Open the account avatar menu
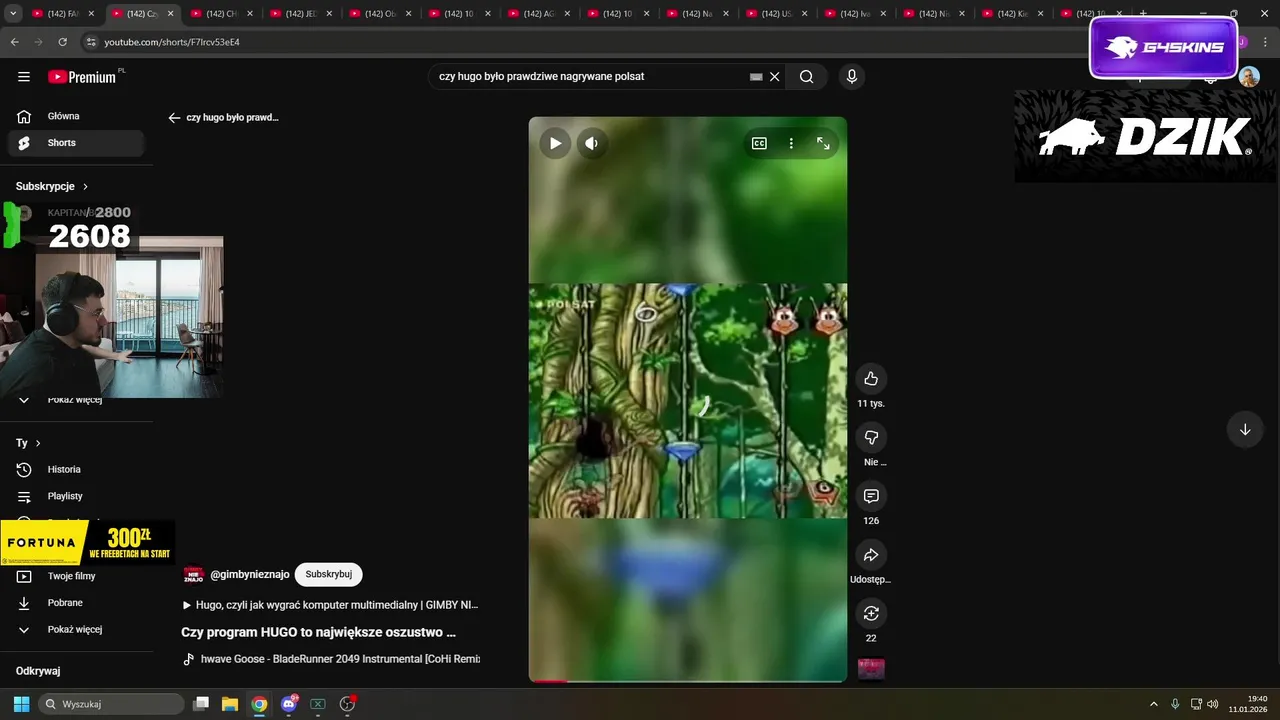The image size is (1280, 720). pyautogui.click(x=1249, y=77)
